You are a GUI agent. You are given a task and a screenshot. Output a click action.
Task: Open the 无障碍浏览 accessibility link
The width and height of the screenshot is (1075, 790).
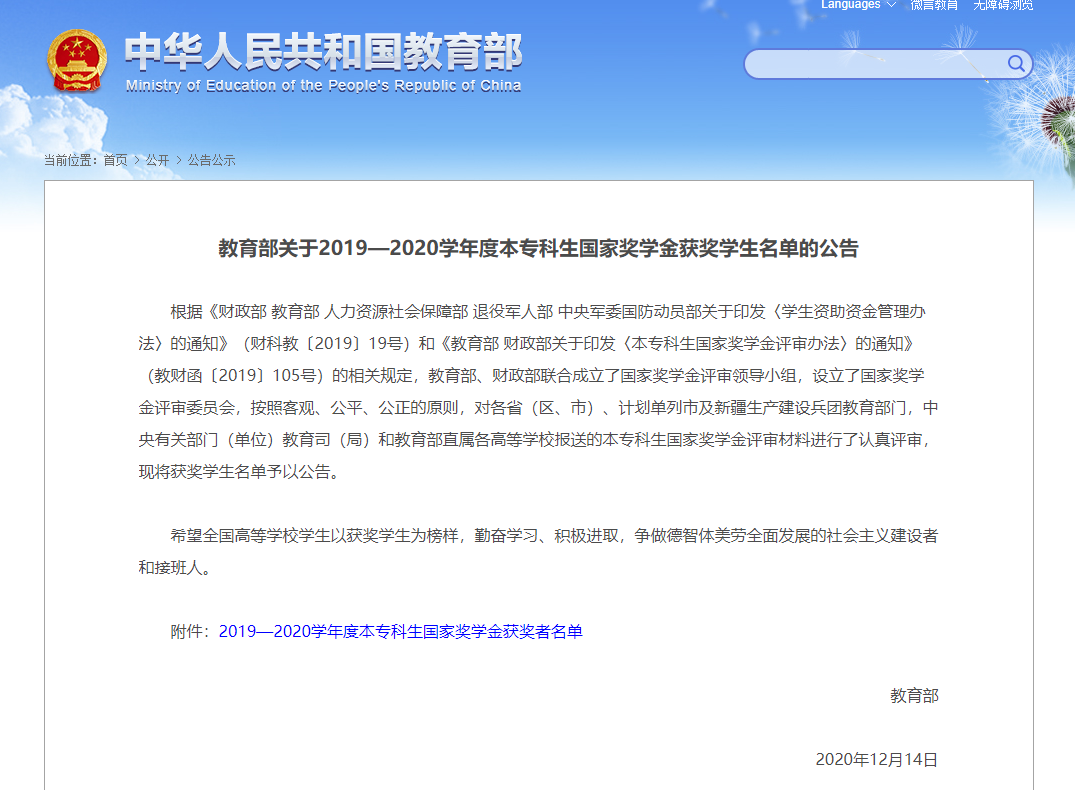[x=1003, y=5]
